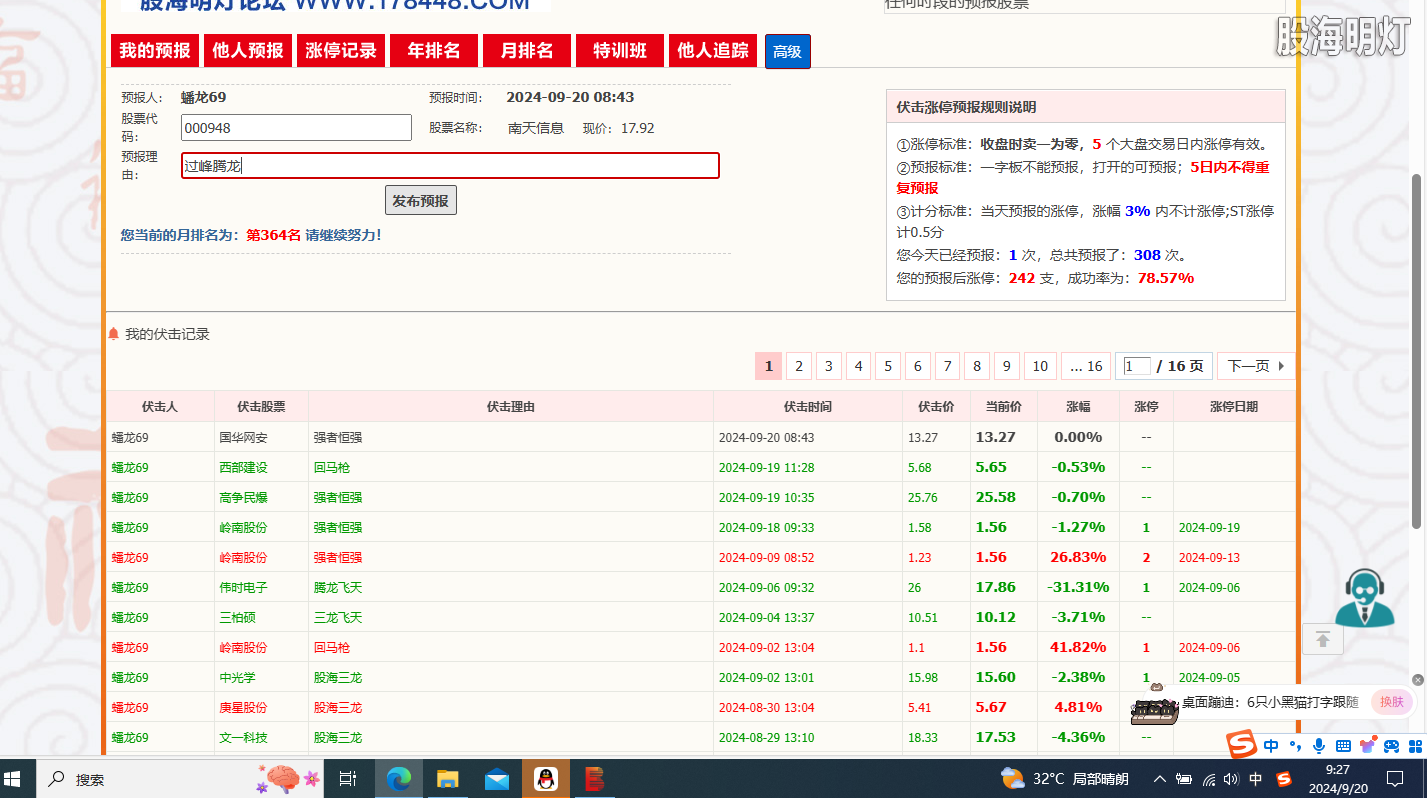Image resolution: width=1427 pixels, height=798 pixels.
Task: Toggle Chinese/English mode on the Sogou bar
Action: pyautogui.click(x=1271, y=746)
